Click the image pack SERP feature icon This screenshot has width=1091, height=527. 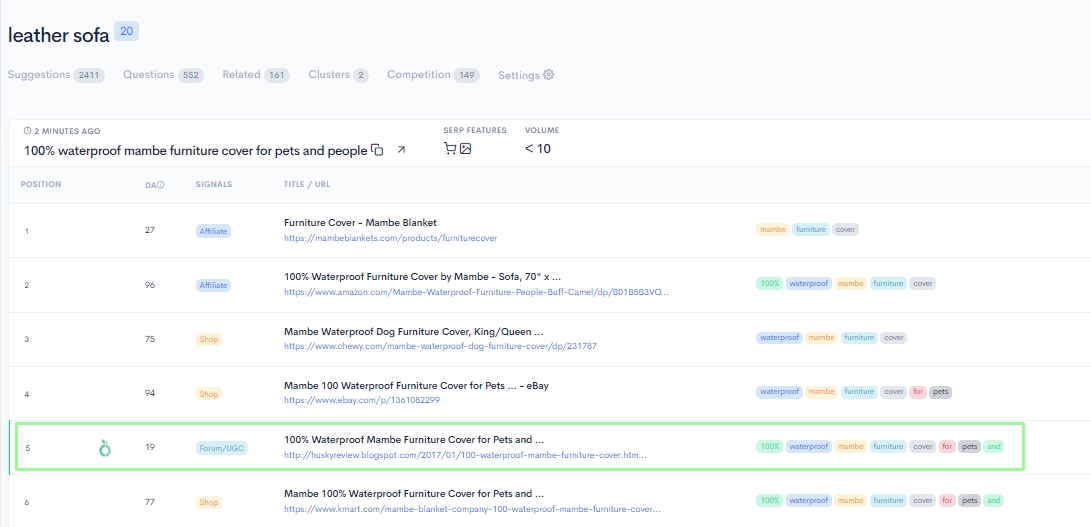(465, 148)
